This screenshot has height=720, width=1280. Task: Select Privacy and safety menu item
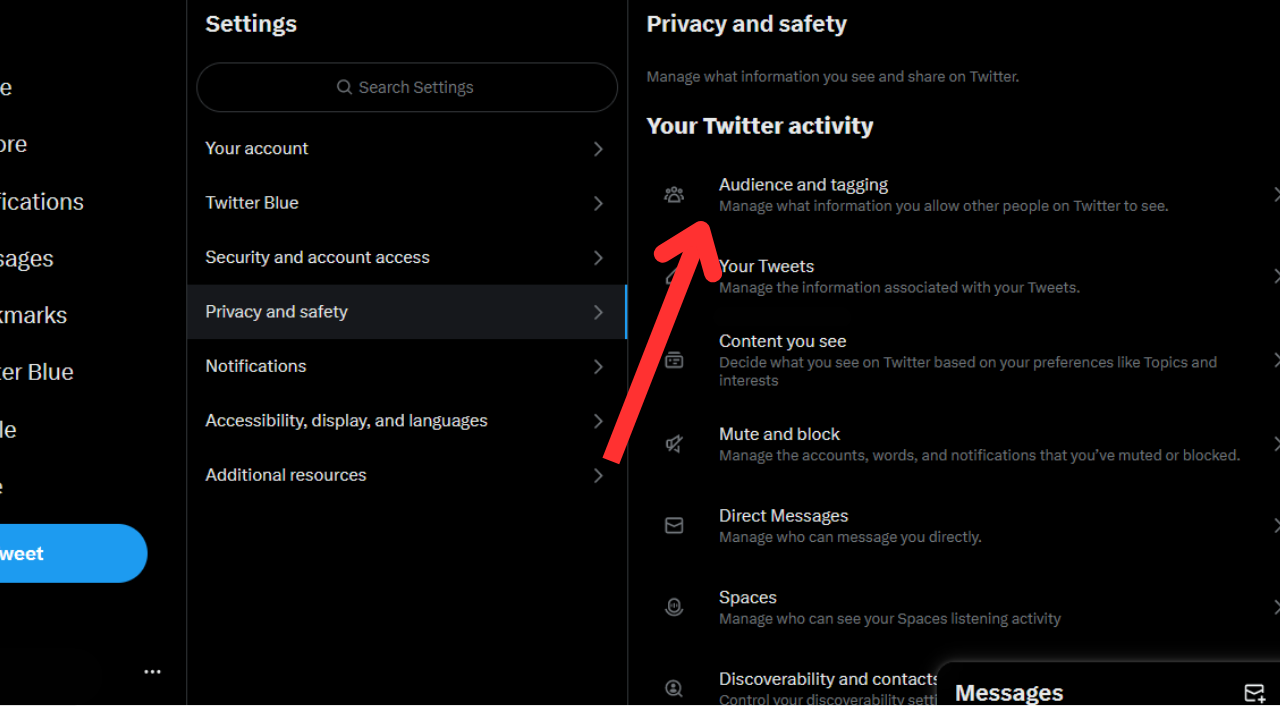407,312
